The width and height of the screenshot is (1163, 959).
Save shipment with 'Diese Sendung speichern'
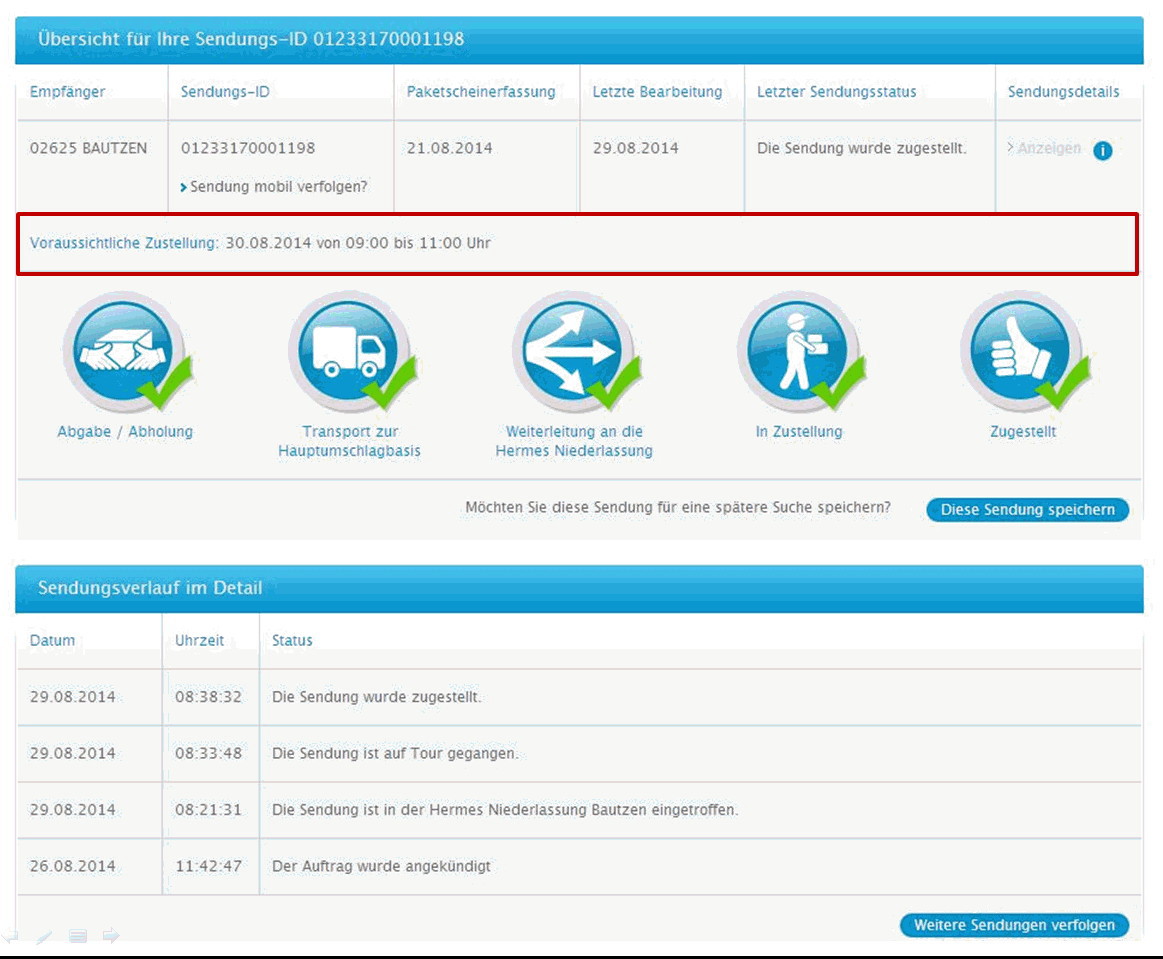[x=1027, y=510]
